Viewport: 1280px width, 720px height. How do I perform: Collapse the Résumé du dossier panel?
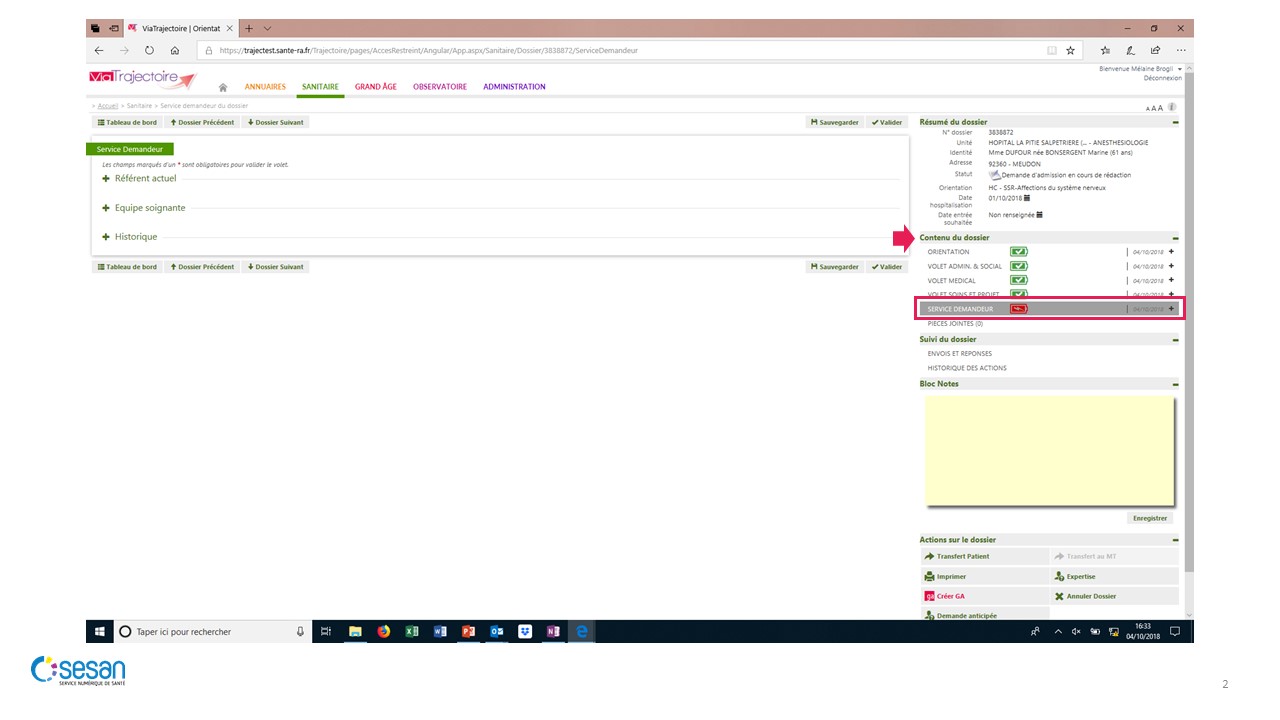pos(1175,122)
